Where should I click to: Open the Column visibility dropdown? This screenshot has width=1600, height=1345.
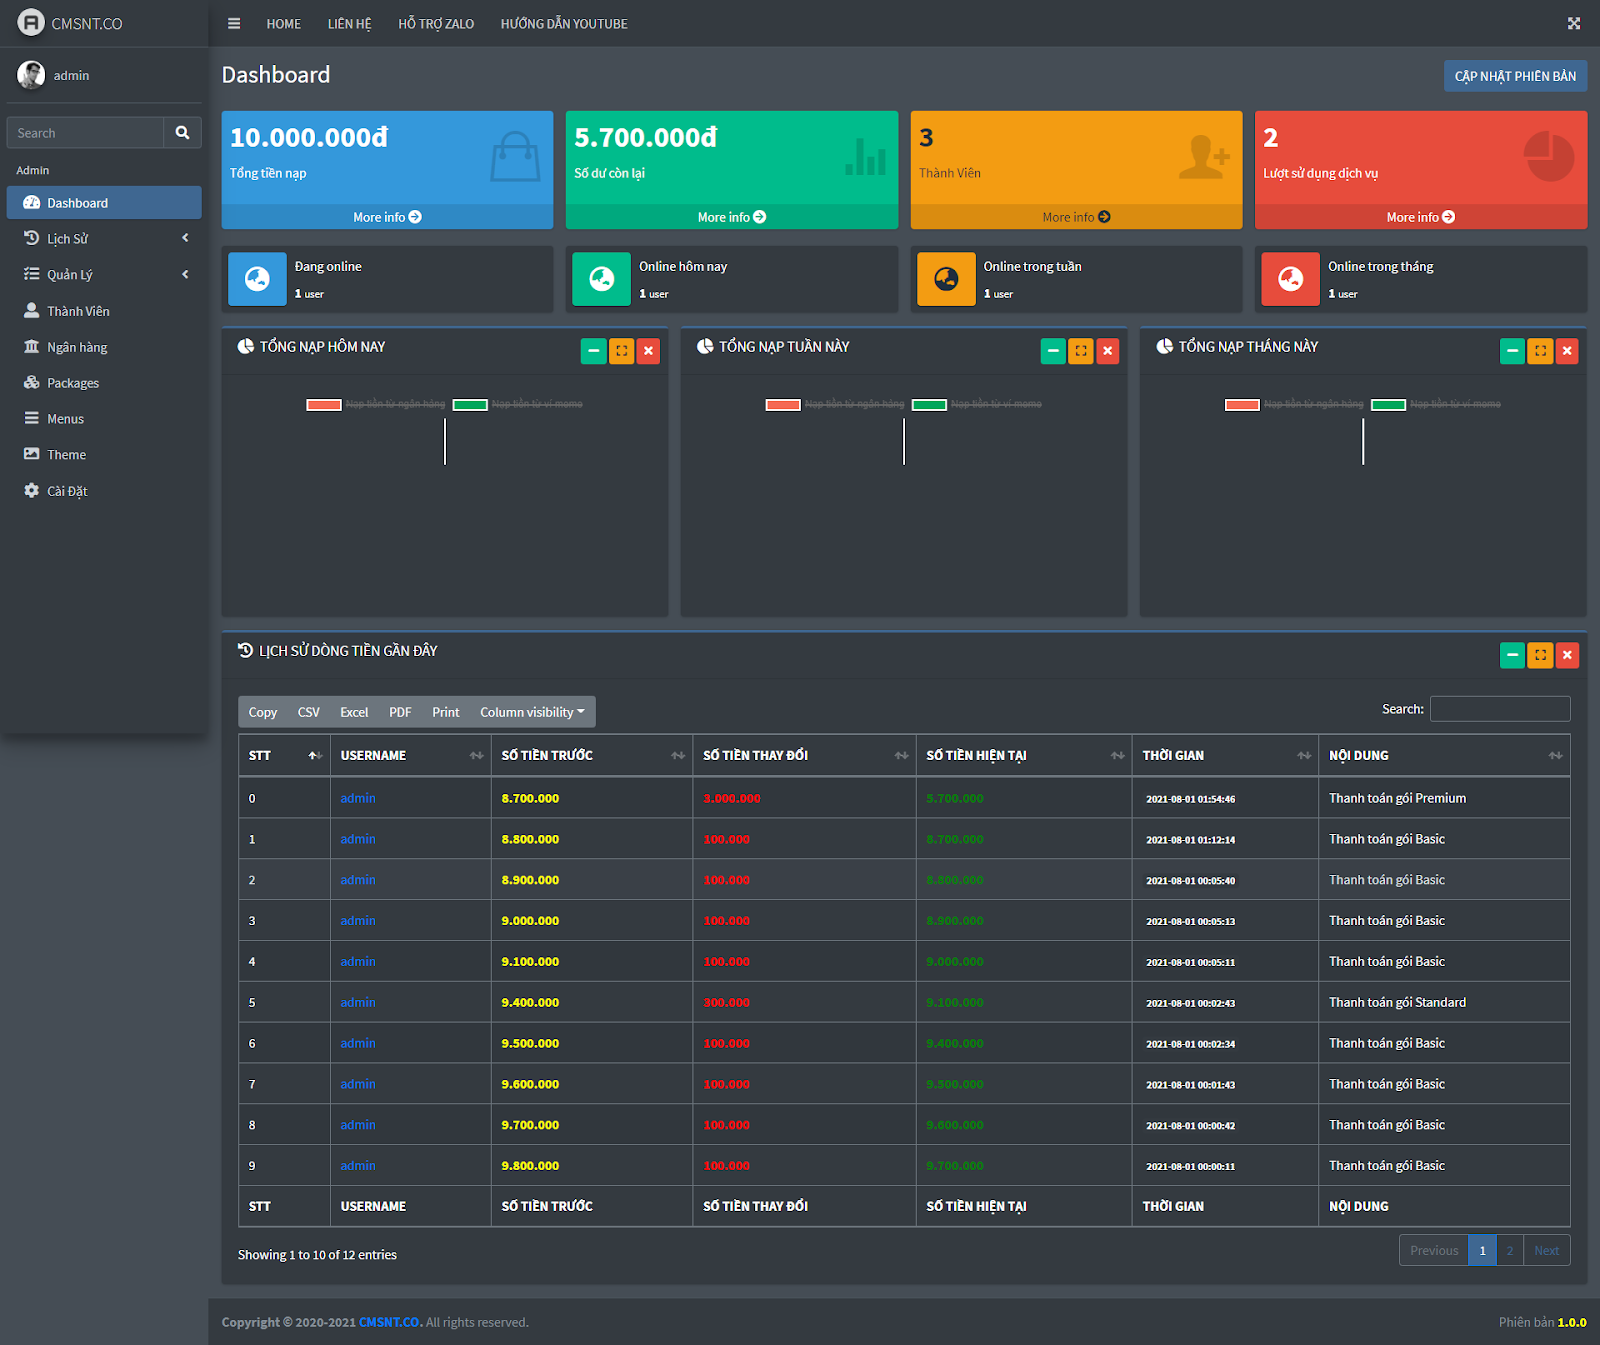pos(532,712)
